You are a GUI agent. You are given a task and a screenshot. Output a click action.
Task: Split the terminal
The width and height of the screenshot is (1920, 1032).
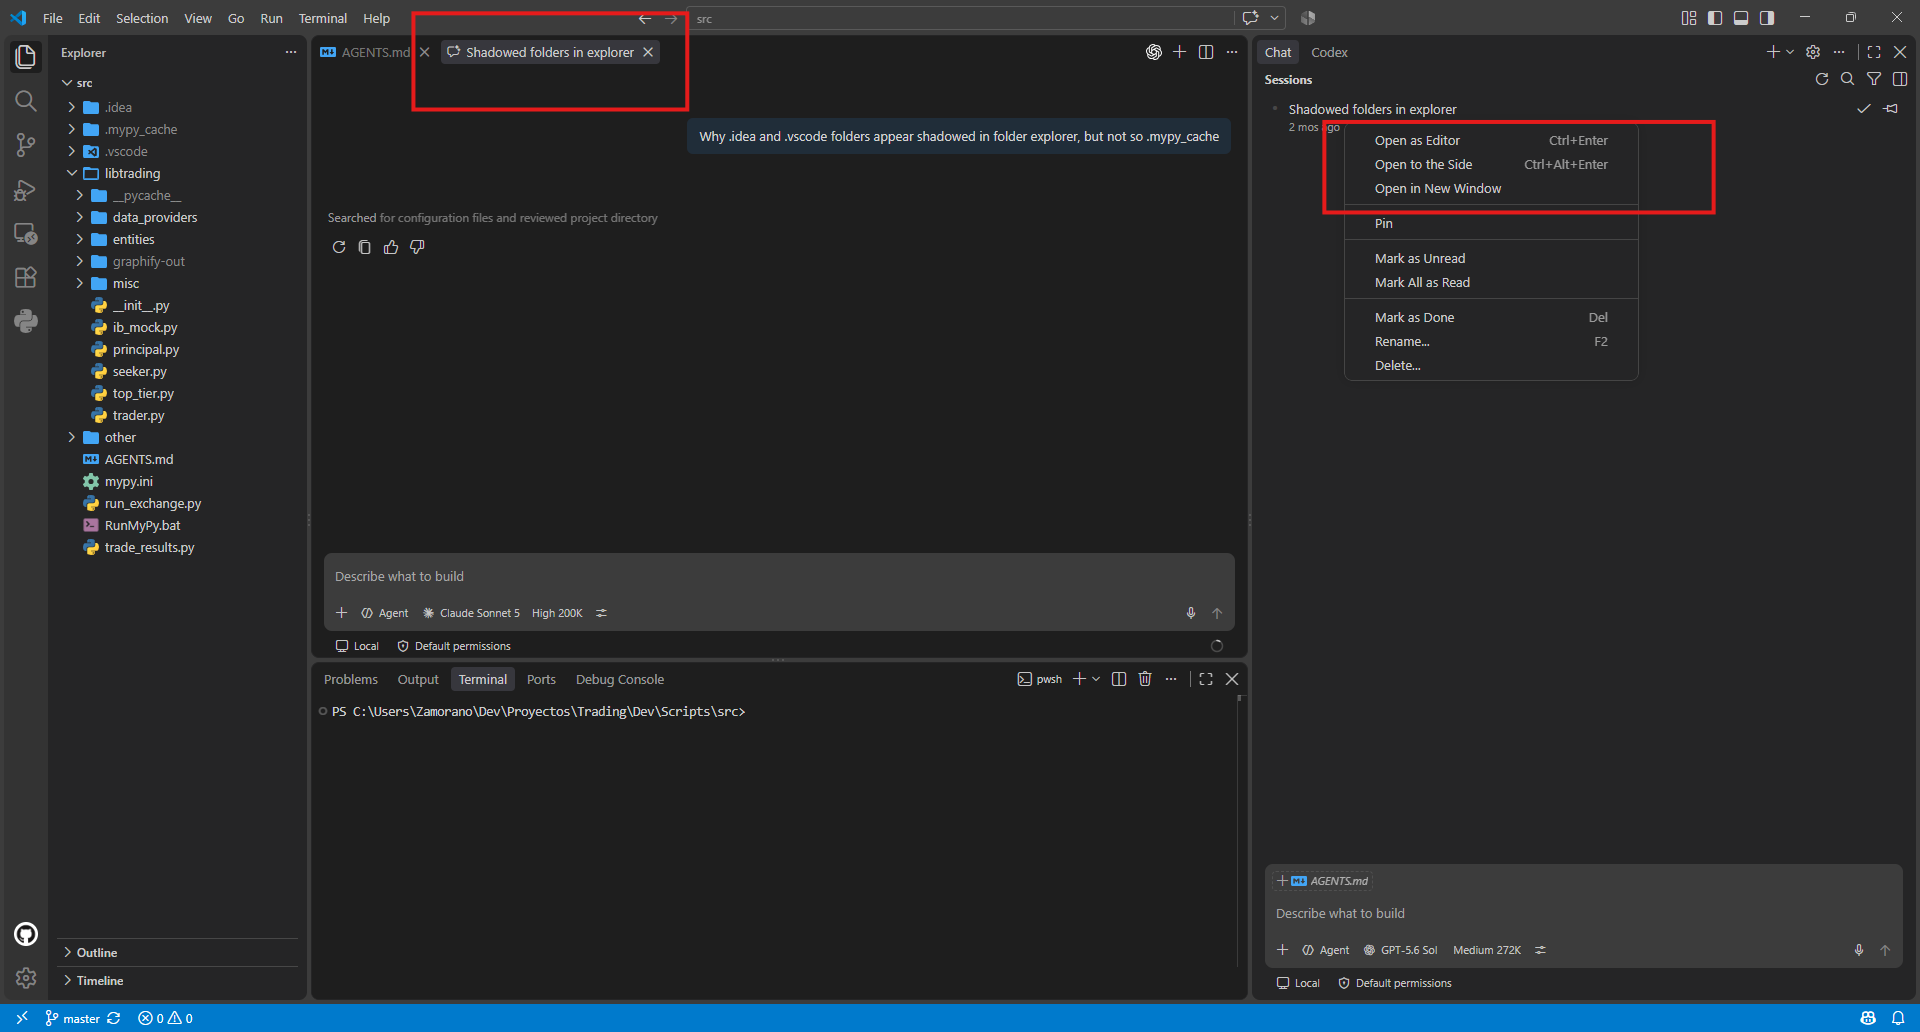[x=1119, y=679]
